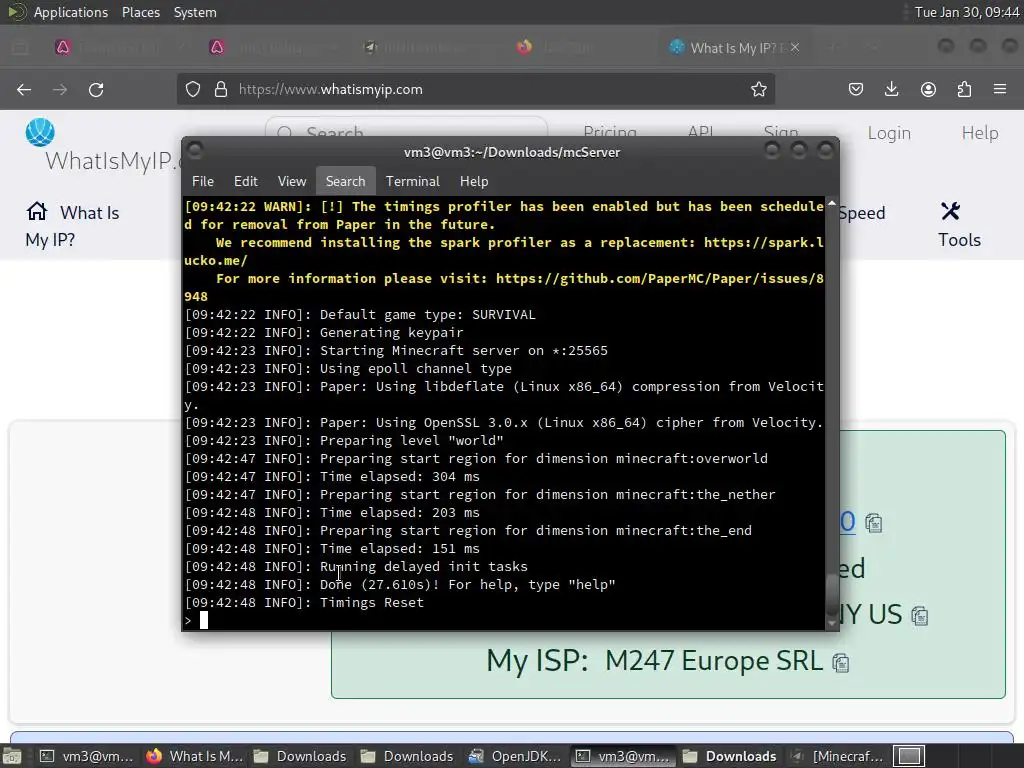The image size is (1024, 768).
Task: Click the show desktop icon in bottom panel
Action: click(10, 756)
